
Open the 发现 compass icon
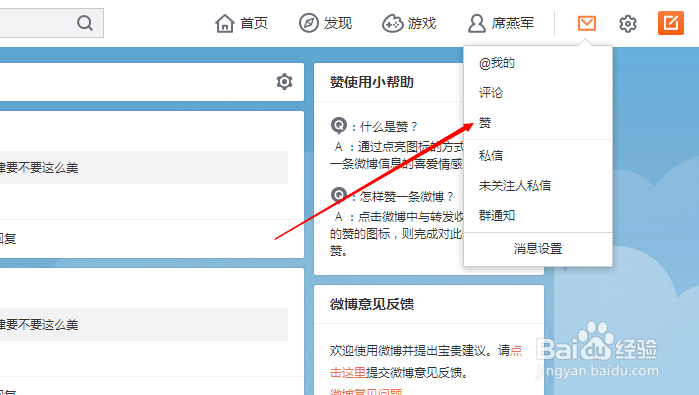(308, 23)
